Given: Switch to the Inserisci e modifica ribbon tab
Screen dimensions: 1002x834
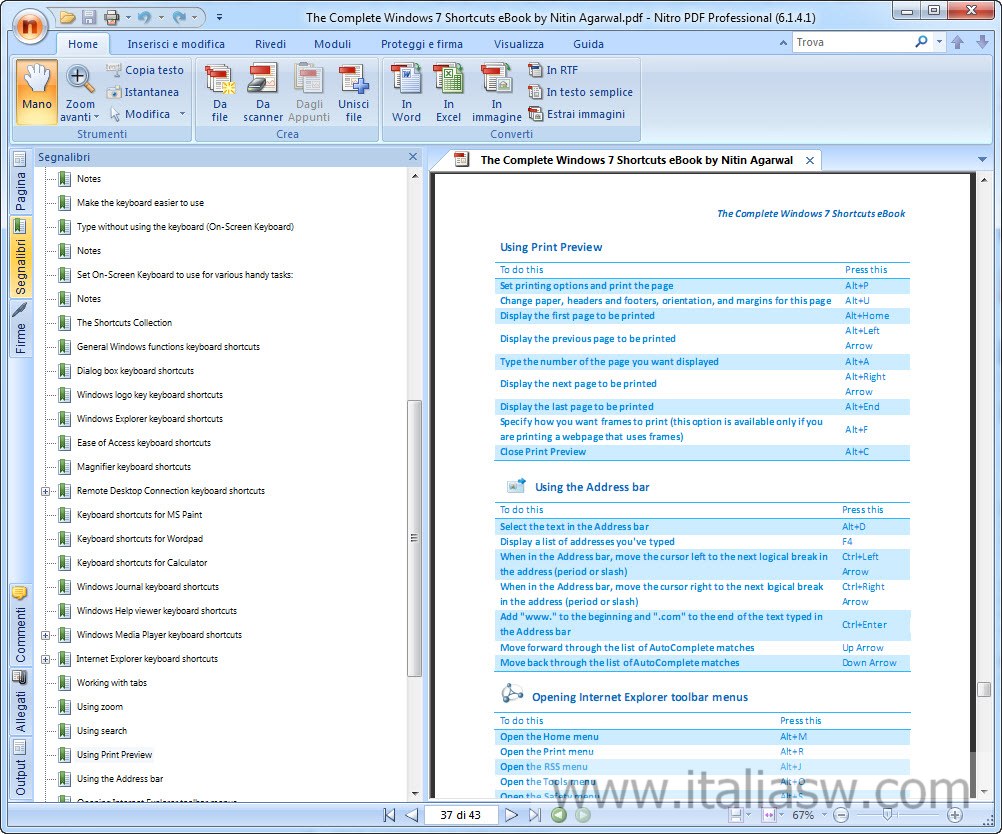Looking at the screenshot, I should click(x=176, y=44).
